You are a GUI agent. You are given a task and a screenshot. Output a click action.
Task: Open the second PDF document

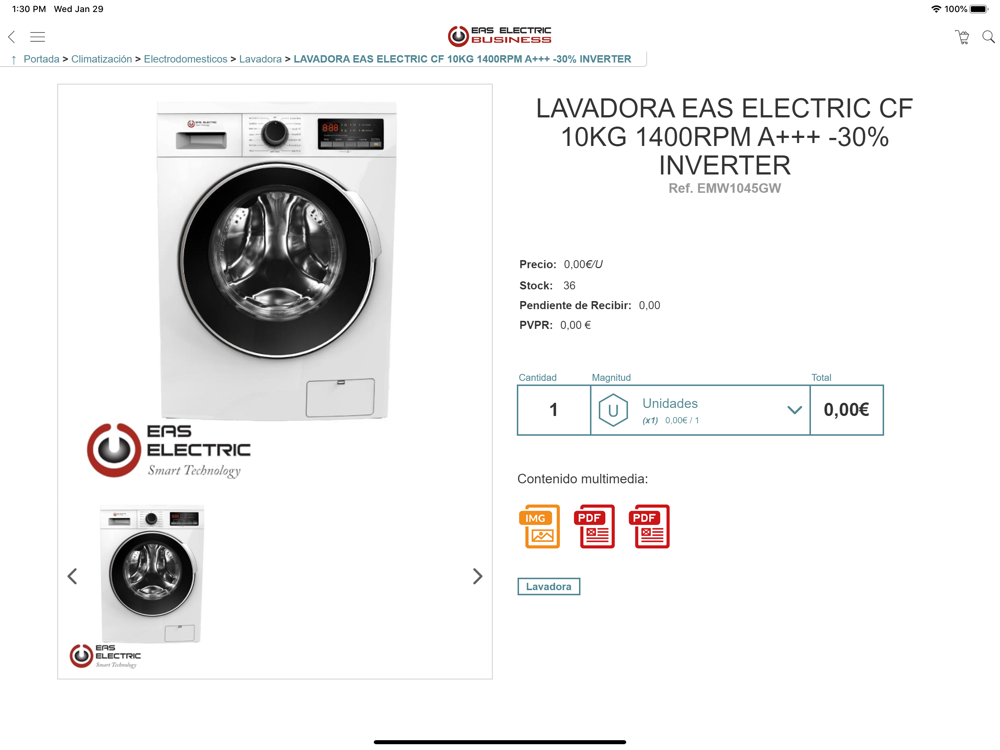point(649,526)
